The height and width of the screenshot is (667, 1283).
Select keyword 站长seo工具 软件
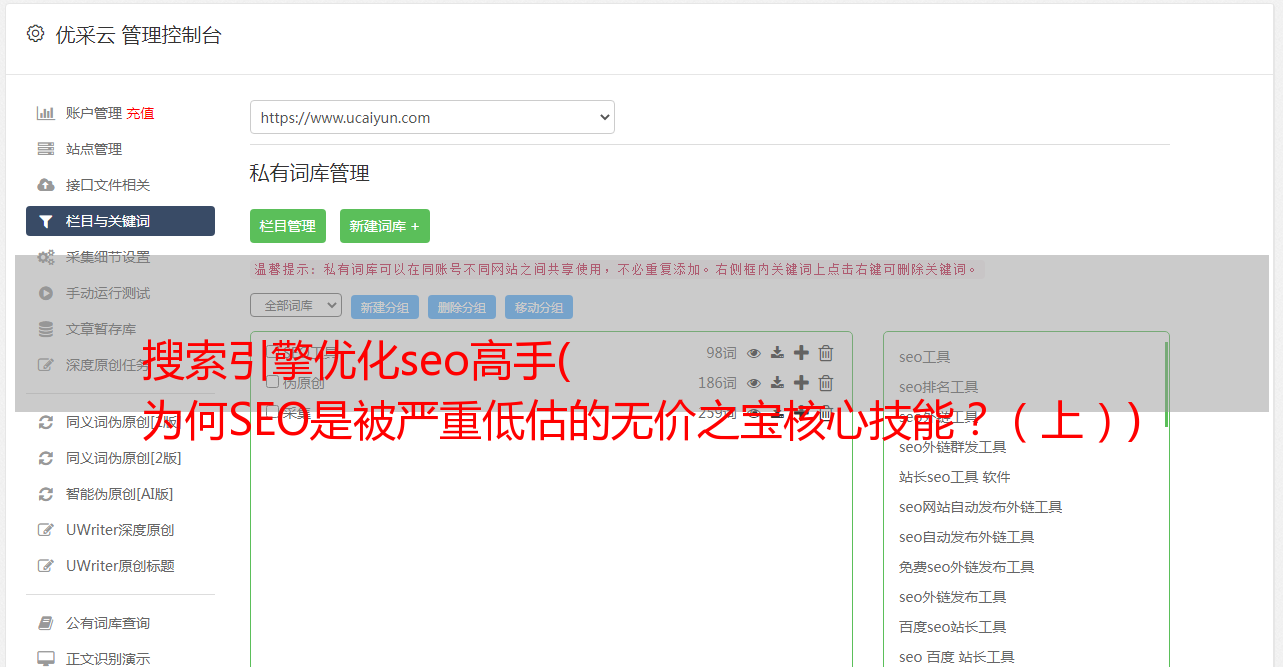(955, 477)
